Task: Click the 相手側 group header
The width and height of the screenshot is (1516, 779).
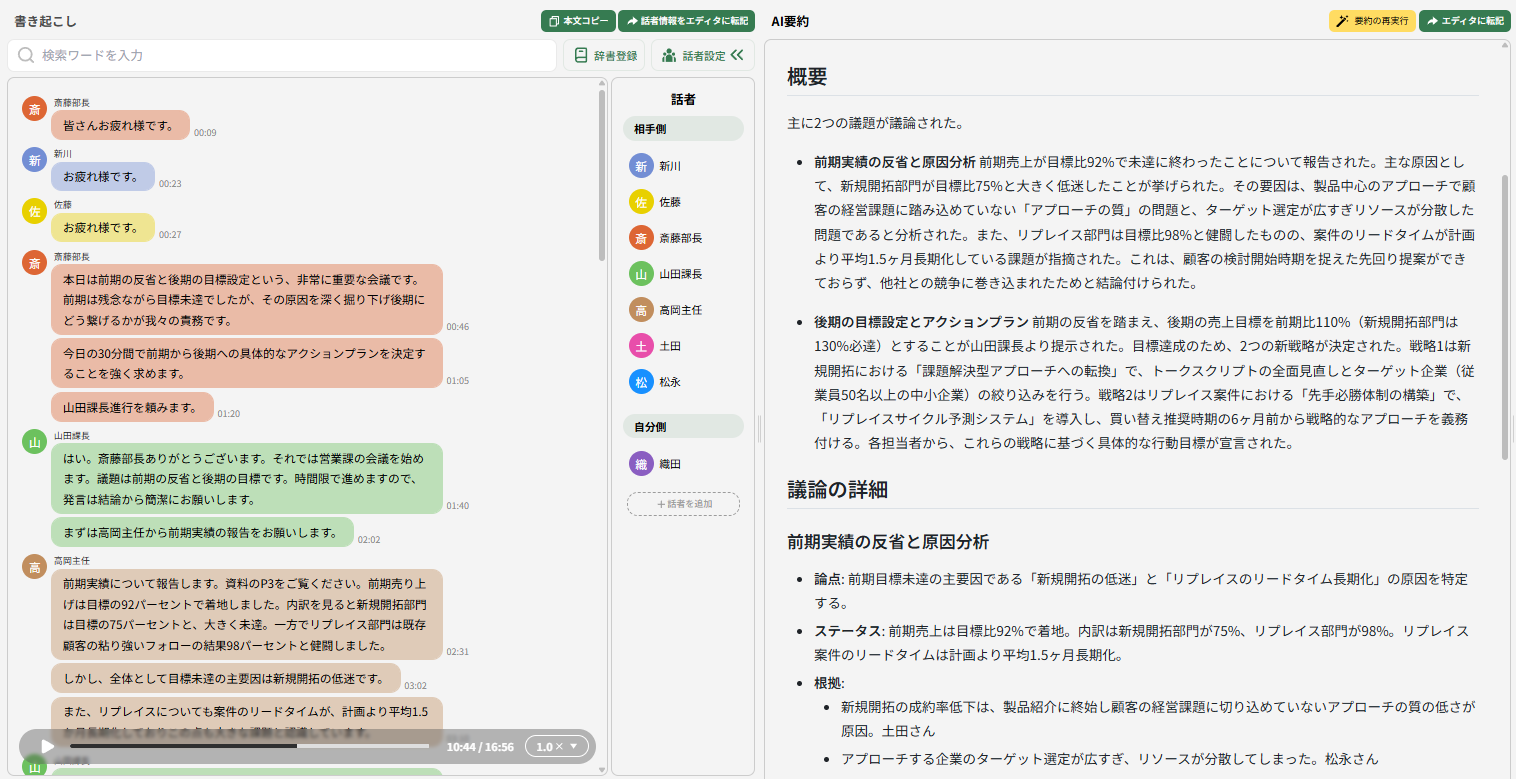Action: pos(683,129)
